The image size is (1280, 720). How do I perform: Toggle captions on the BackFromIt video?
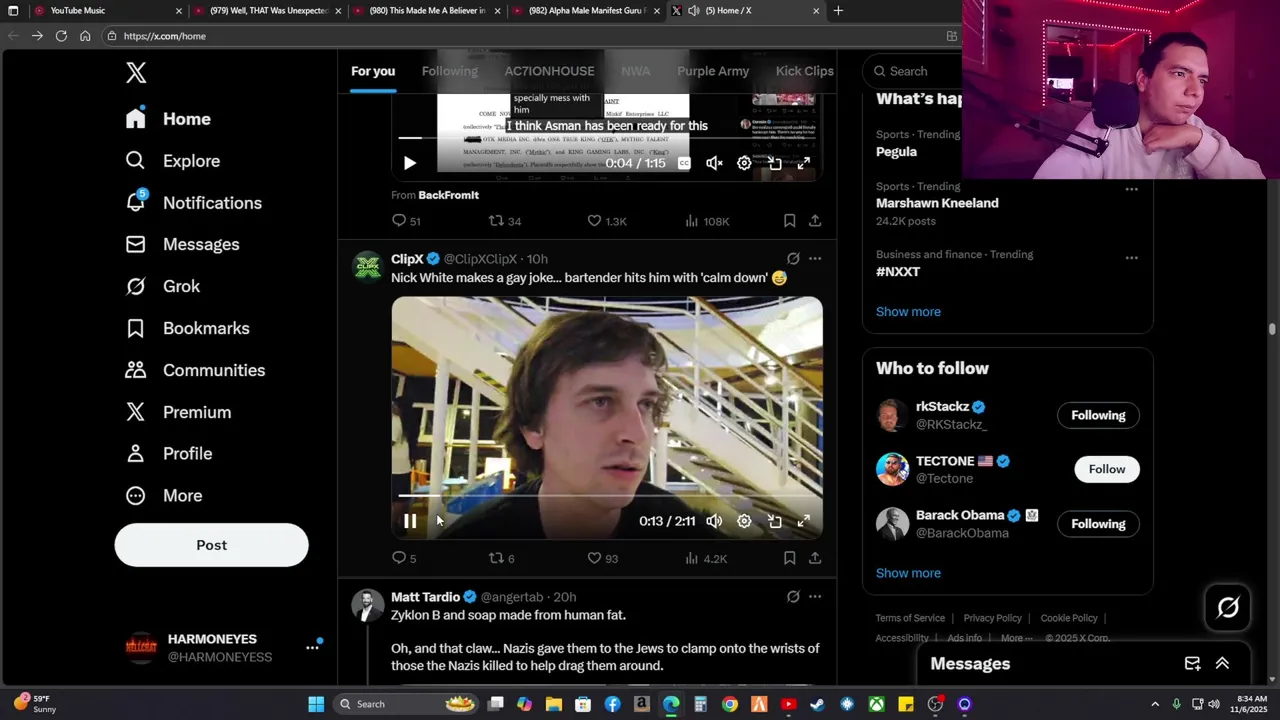click(684, 163)
